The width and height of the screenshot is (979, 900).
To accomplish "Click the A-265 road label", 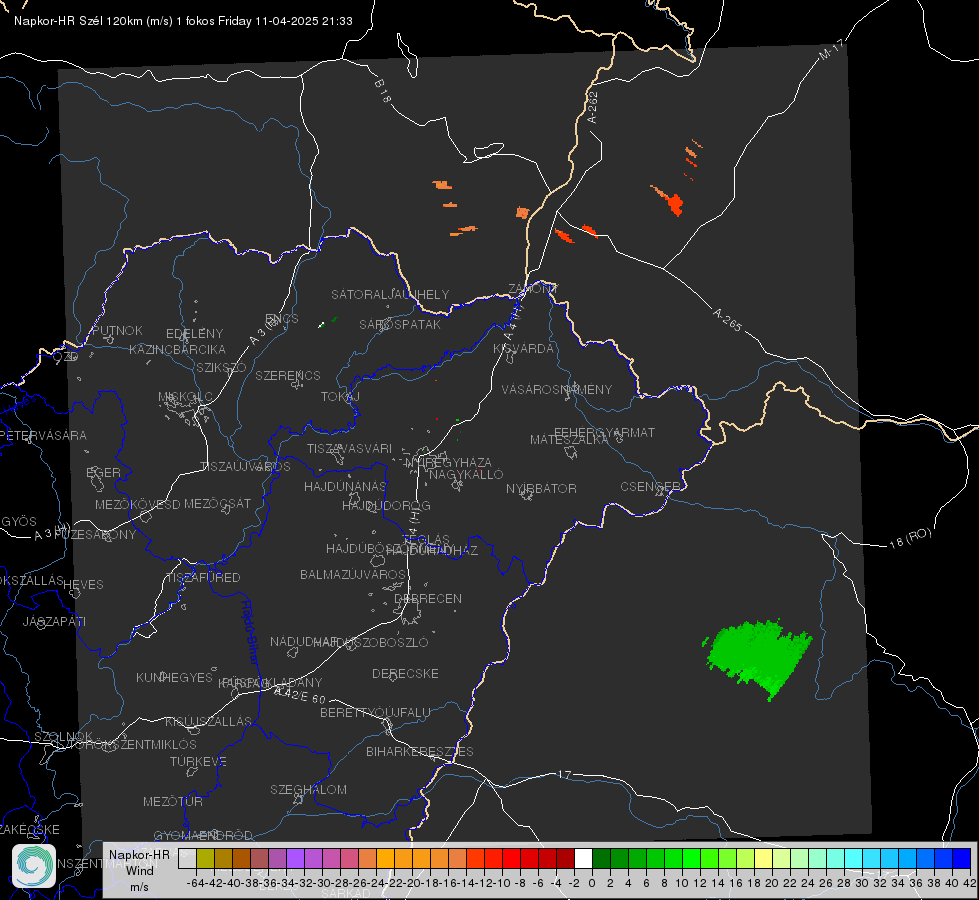I will 727,320.
